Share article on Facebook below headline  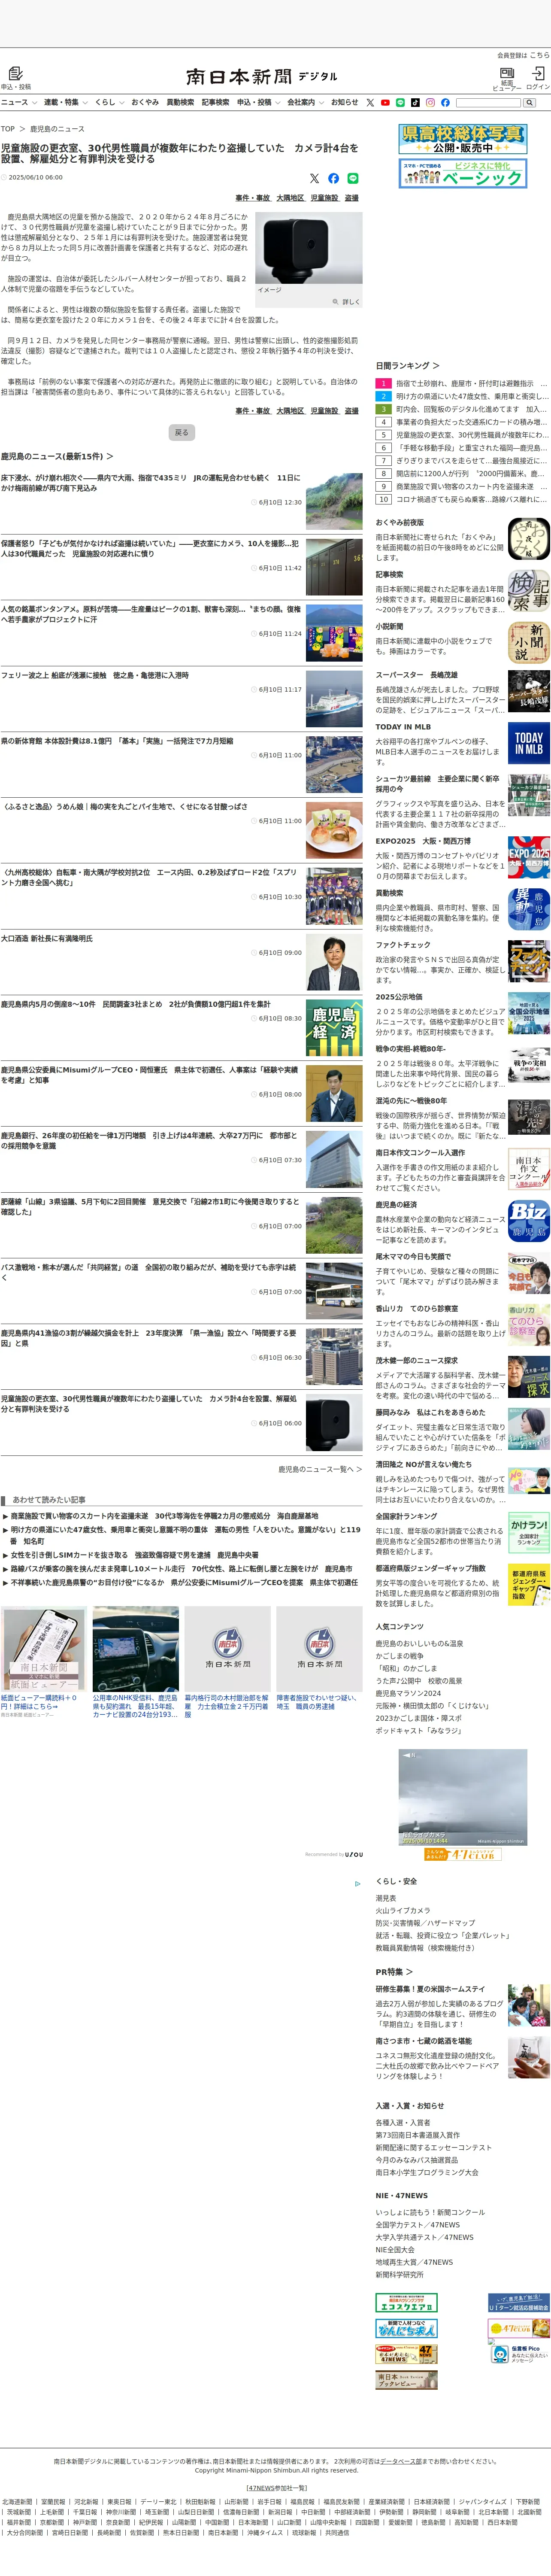(x=333, y=178)
